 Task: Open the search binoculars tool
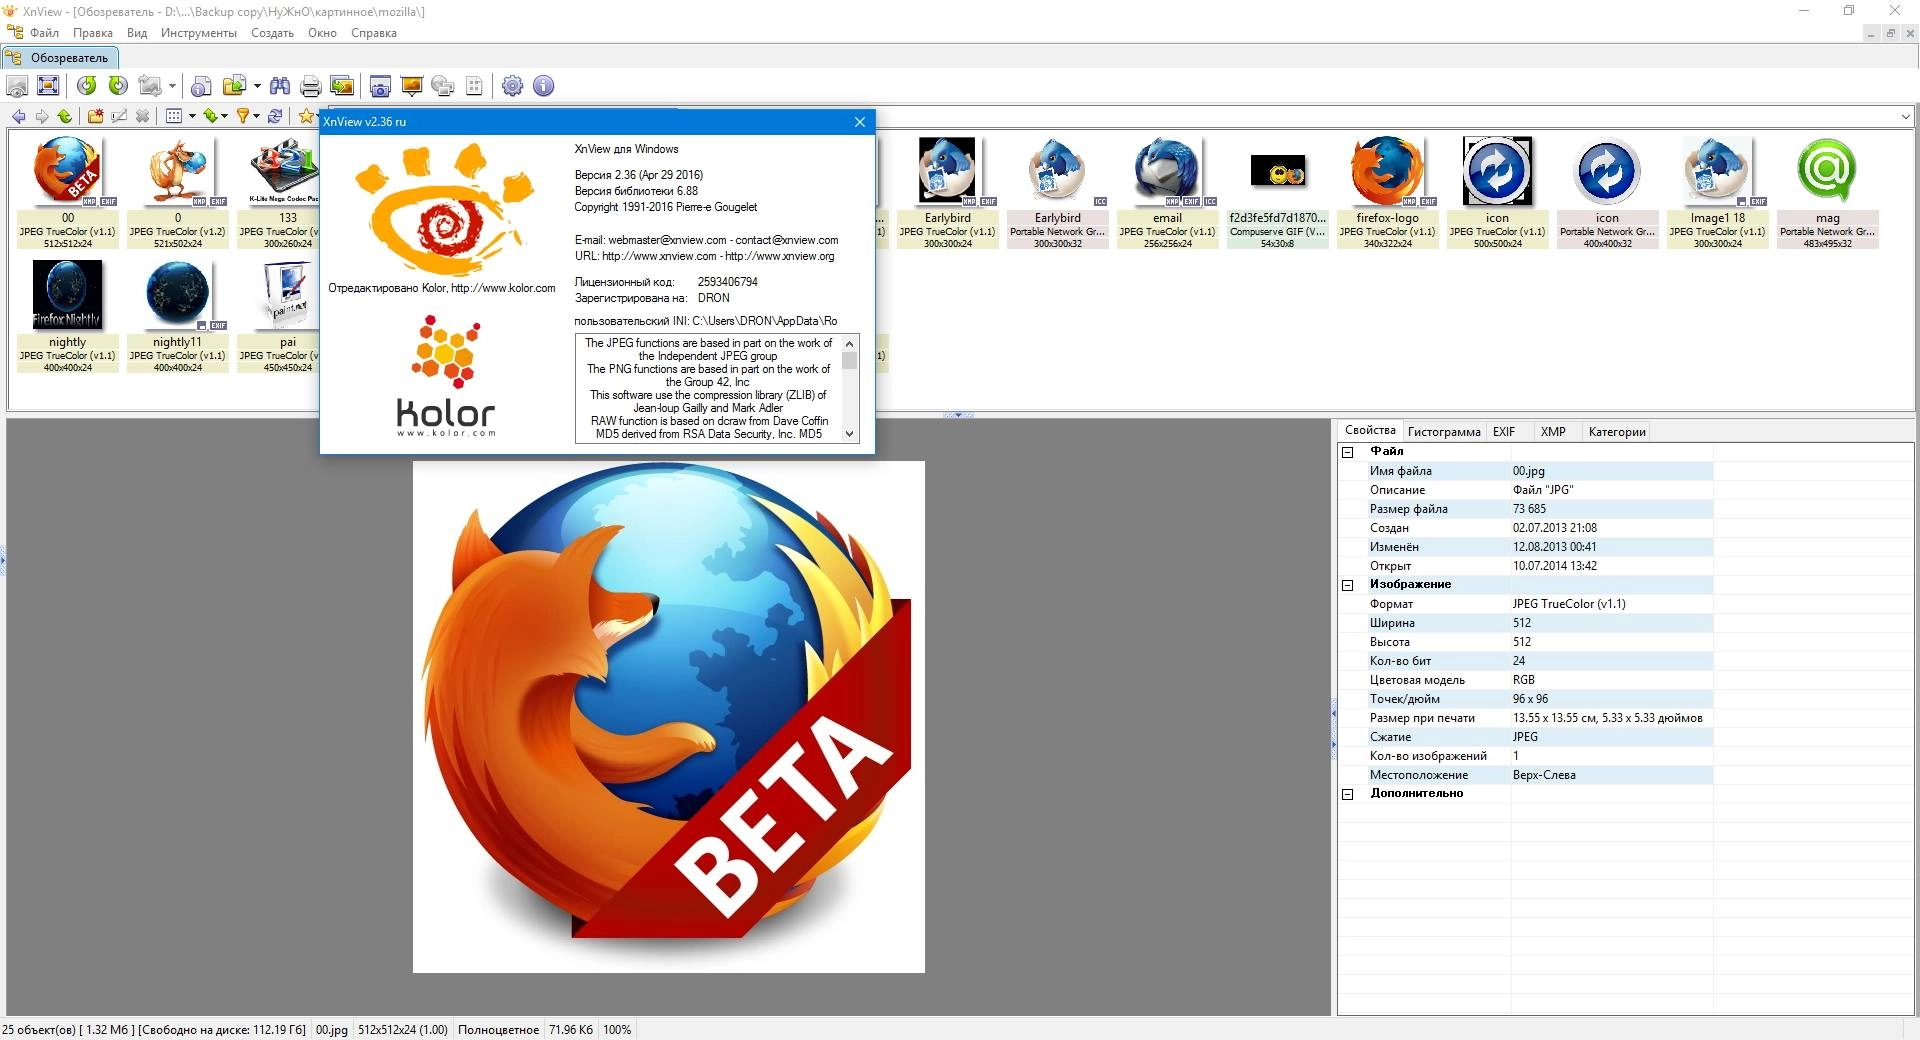coord(280,86)
